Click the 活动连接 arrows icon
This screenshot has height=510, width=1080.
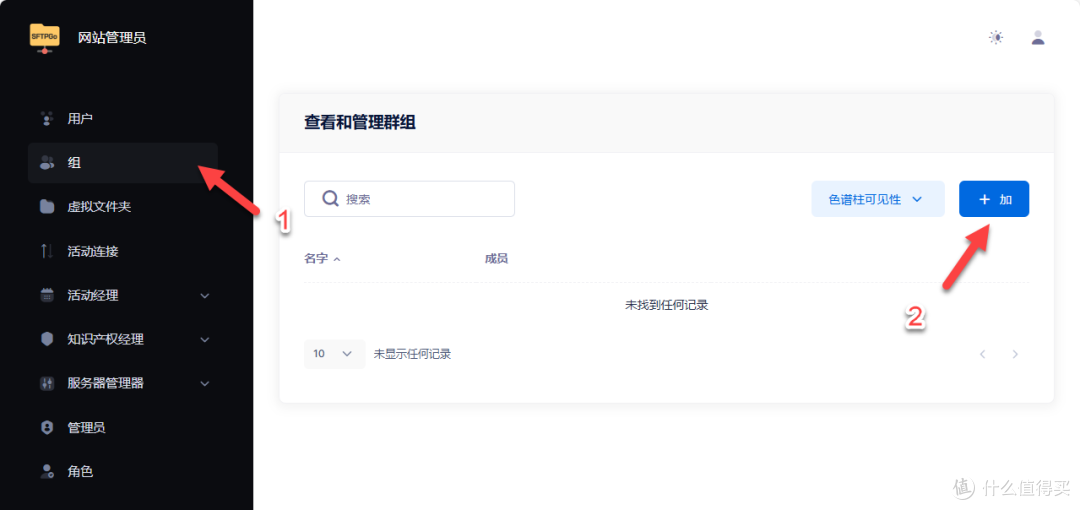[x=47, y=251]
